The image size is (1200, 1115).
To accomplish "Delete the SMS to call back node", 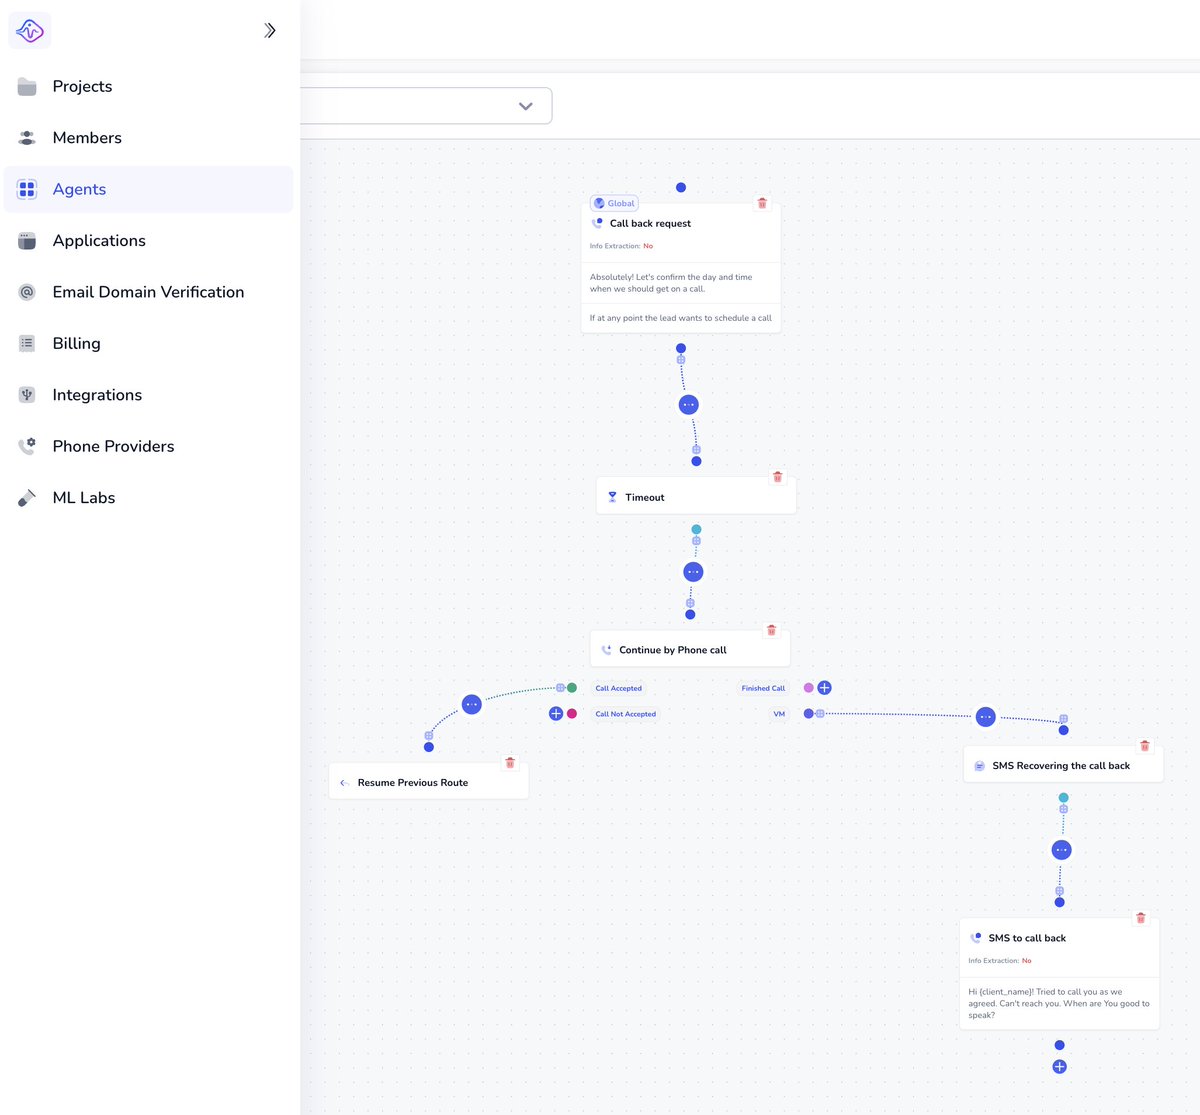I will (1141, 918).
